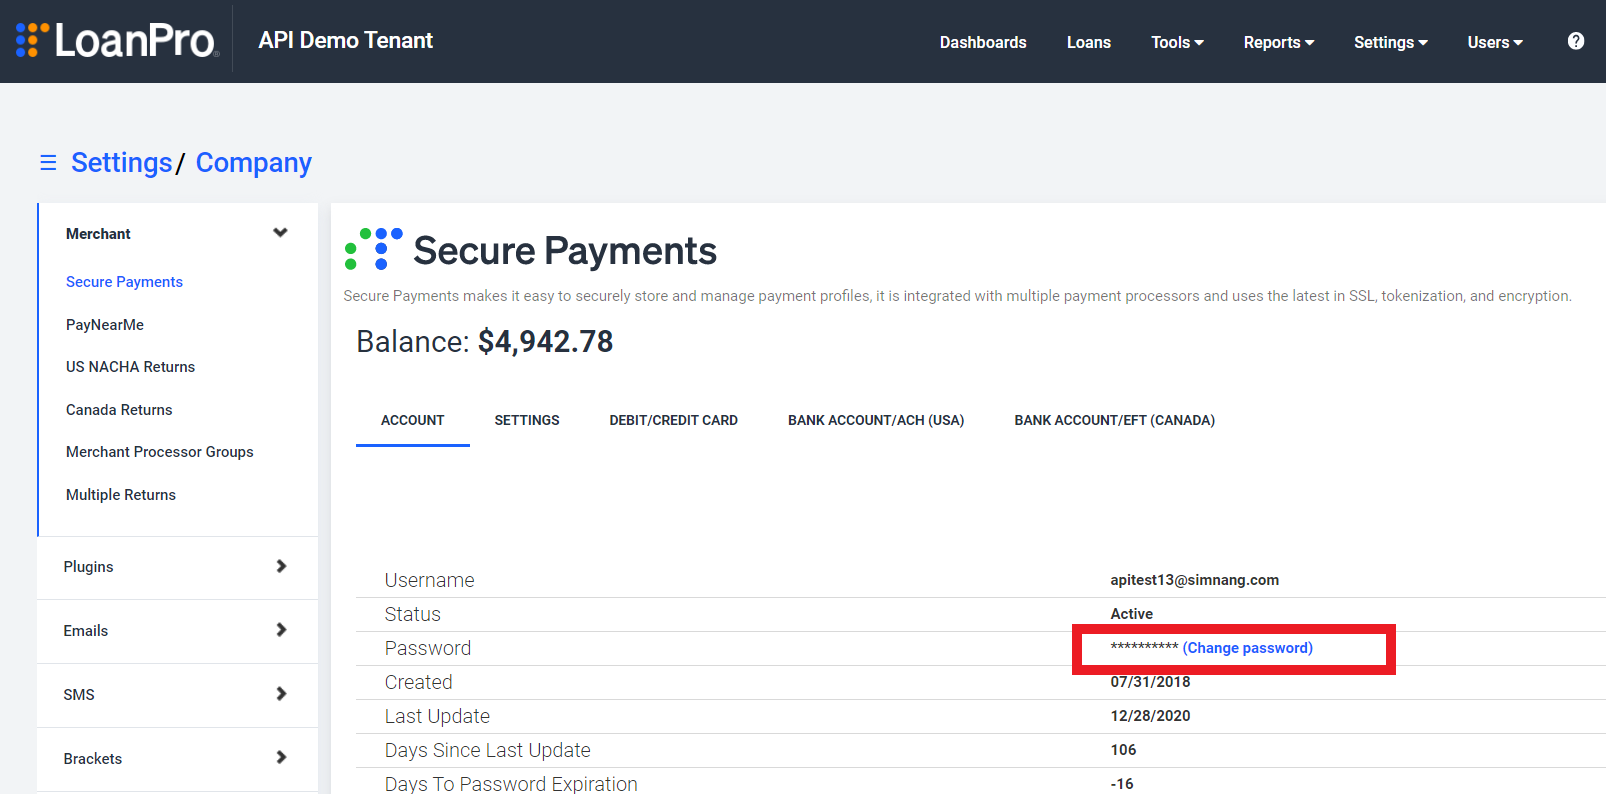Expand the Emails section

177,631
